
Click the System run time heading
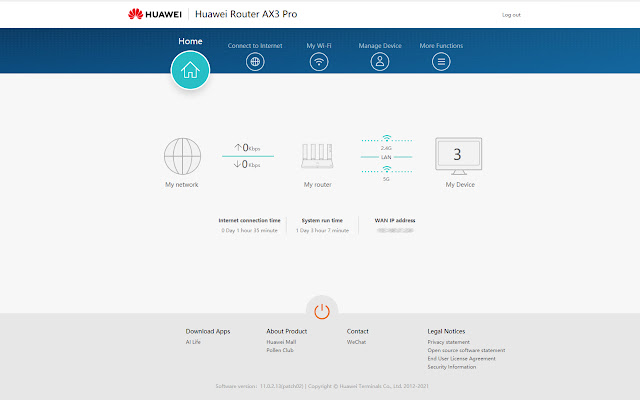[322, 220]
